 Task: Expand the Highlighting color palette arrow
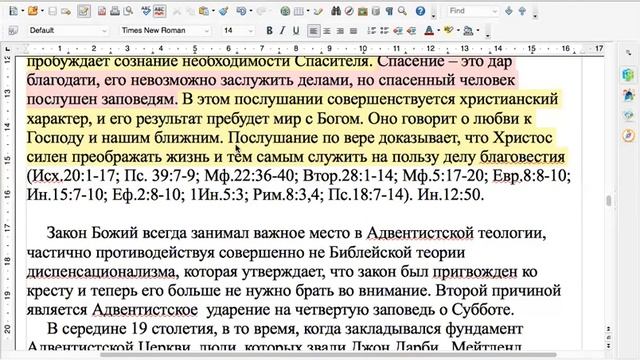tap(458, 30)
